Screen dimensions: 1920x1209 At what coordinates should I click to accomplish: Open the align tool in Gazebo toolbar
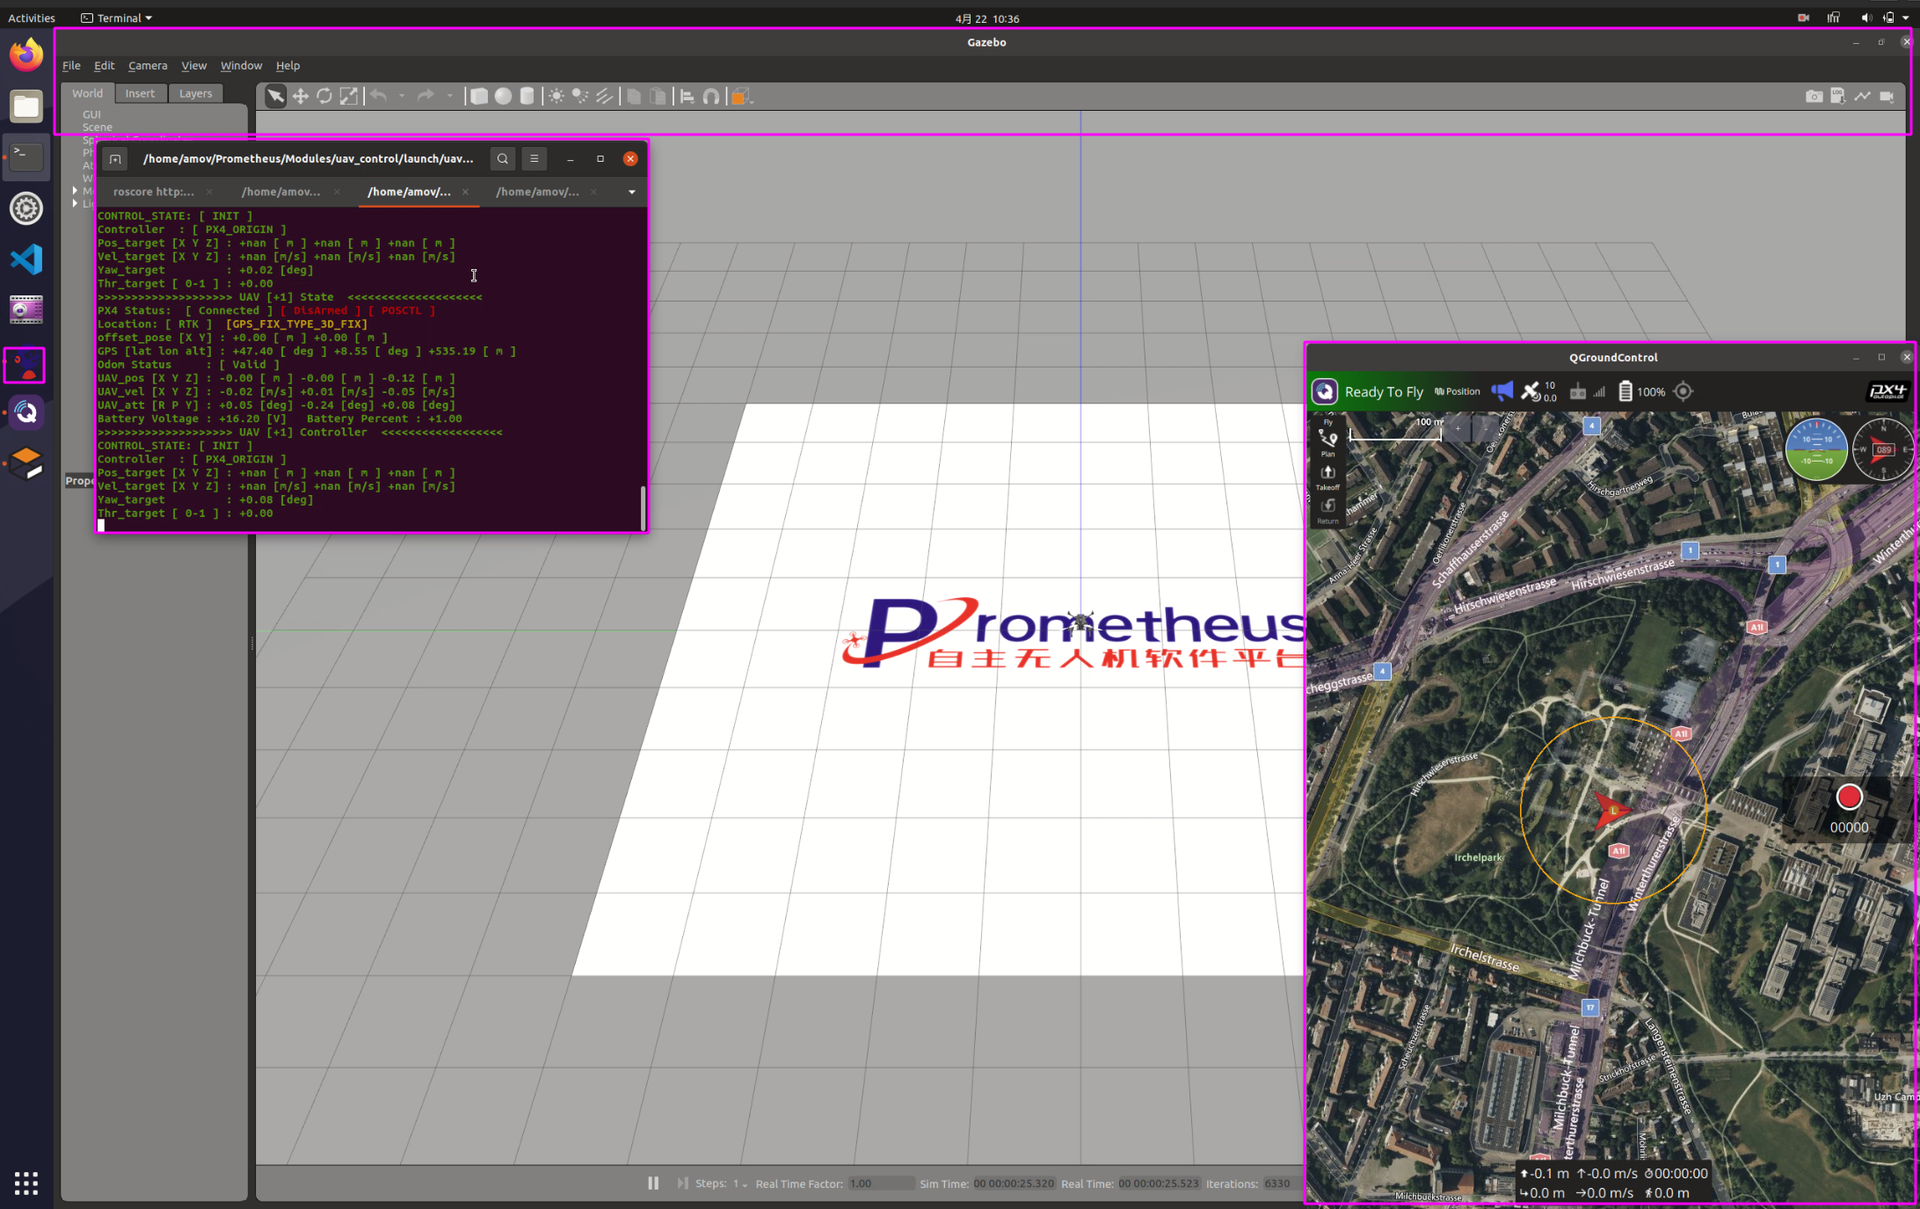pos(687,96)
